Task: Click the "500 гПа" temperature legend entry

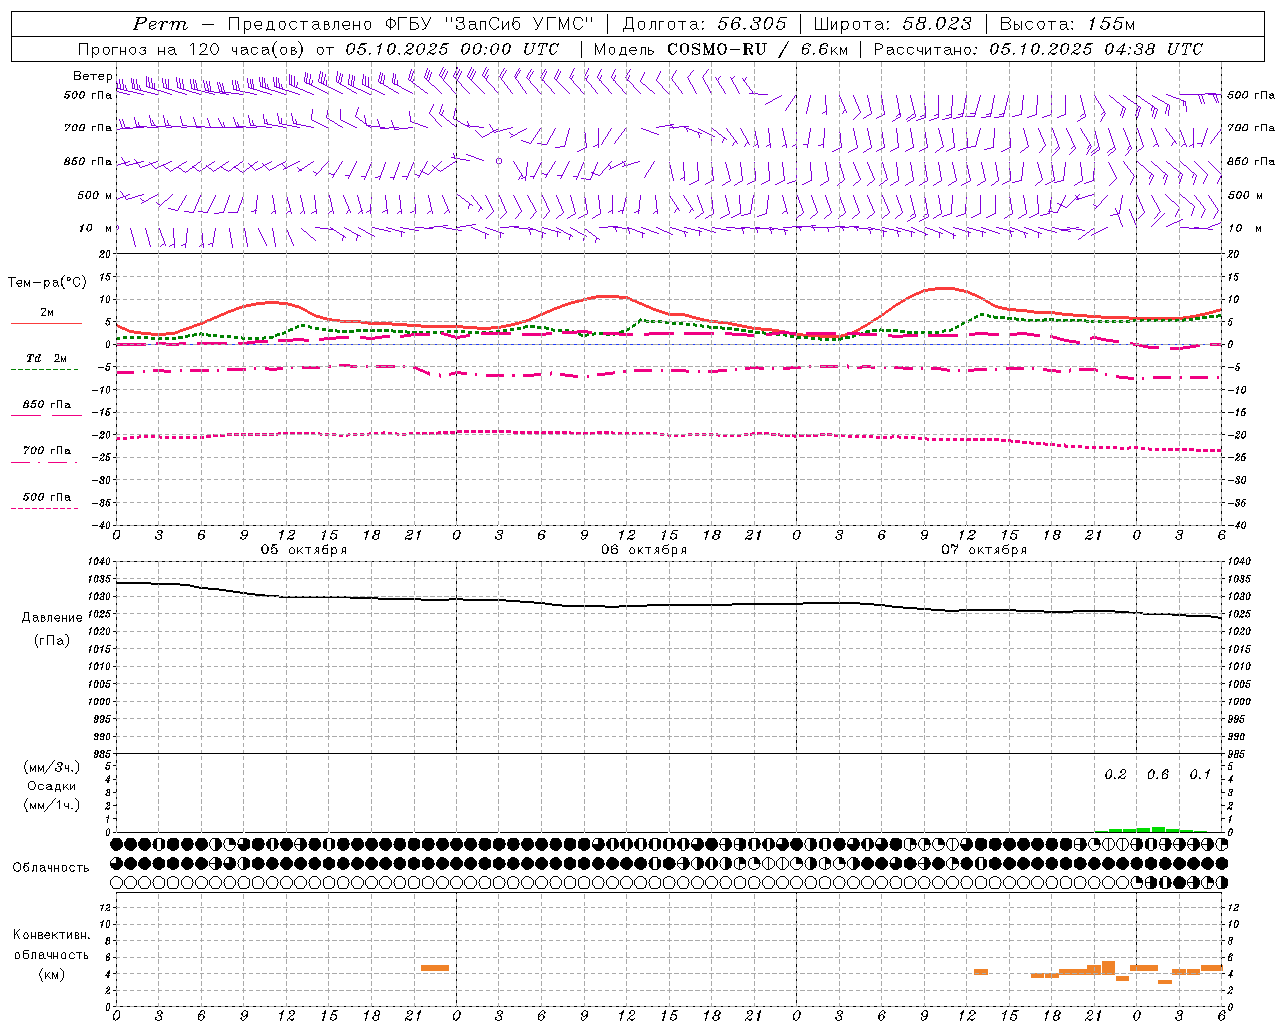Action: pos(47,497)
